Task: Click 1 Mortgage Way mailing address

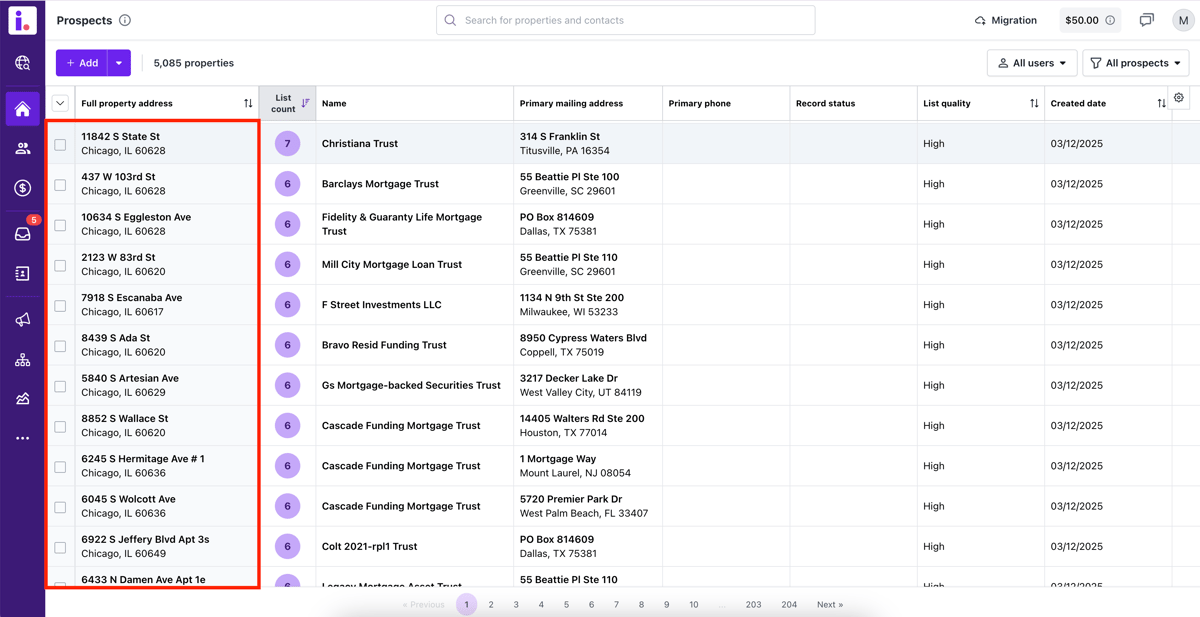Action: (558, 459)
